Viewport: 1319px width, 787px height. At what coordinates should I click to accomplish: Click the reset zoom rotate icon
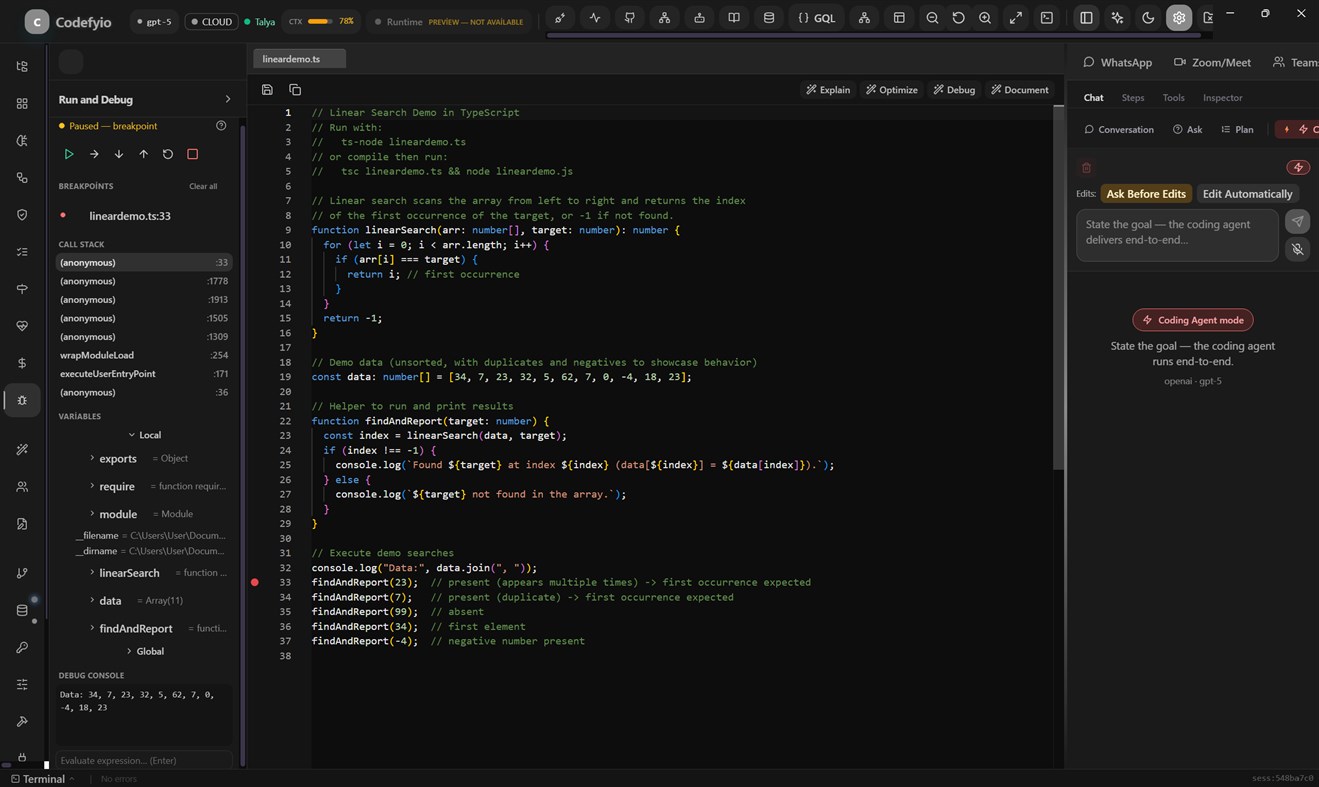[959, 18]
